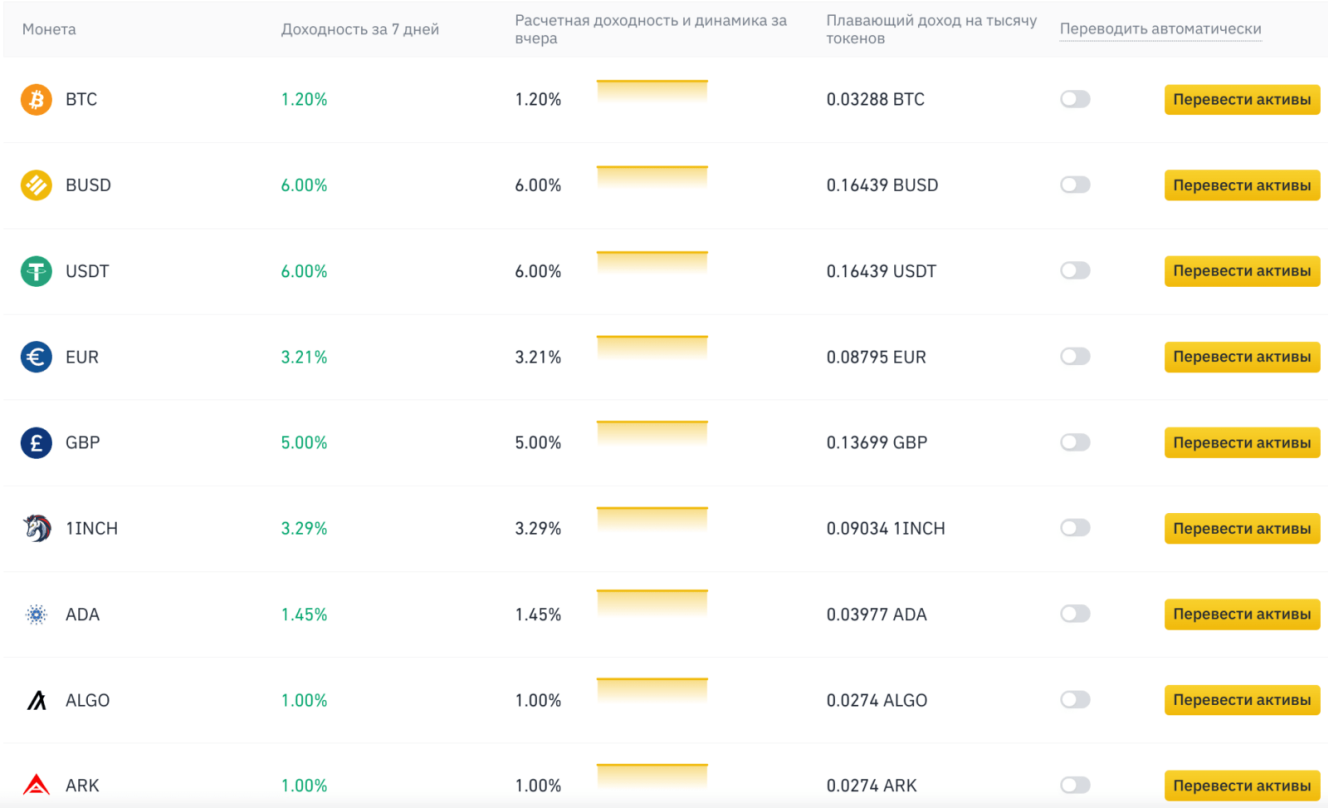Click the ARK coin icon
The image size is (1328, 808).
tap(36, 786)
